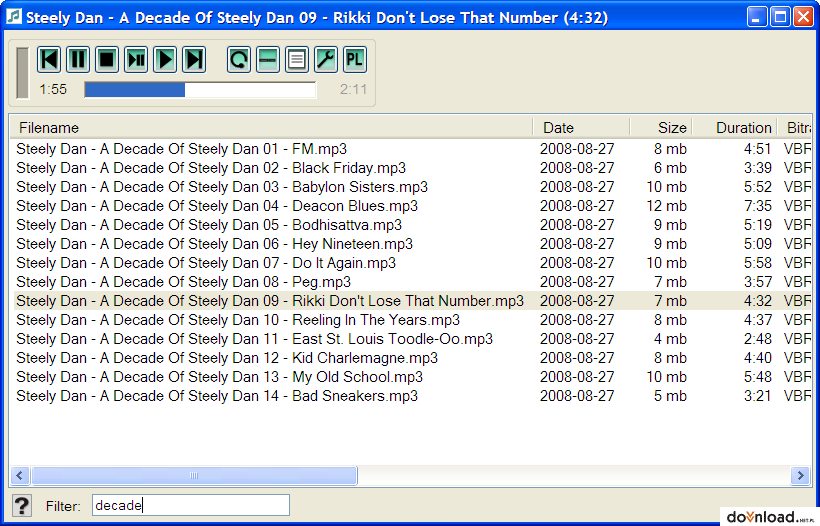
Task: Sort by the Filename column header
Action: coord(271,128)
